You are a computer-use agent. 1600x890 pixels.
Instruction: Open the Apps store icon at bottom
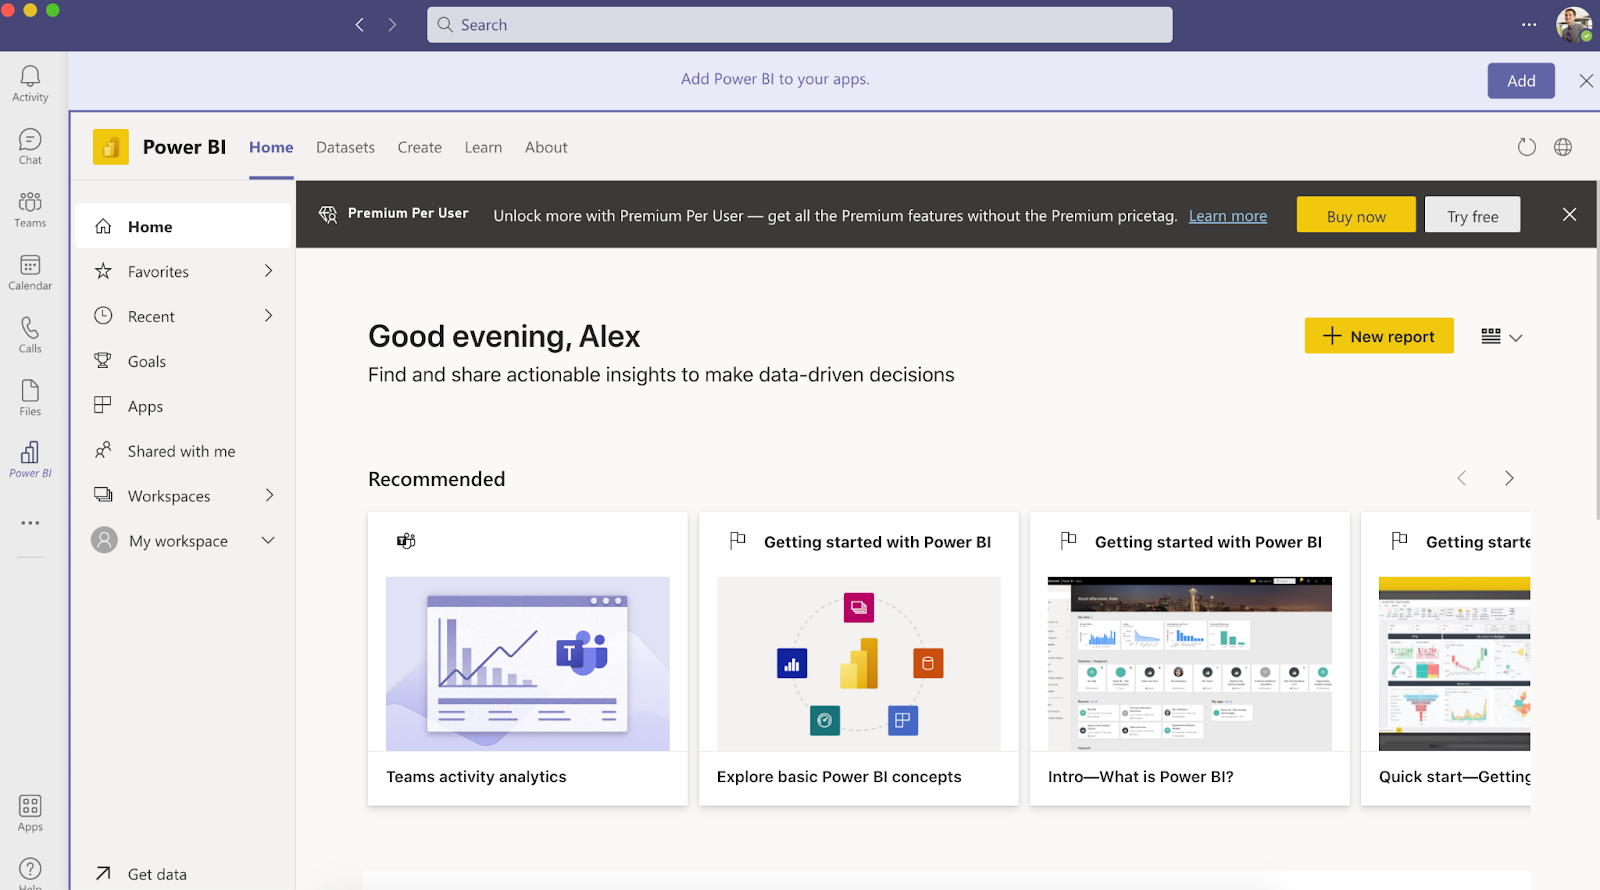pyautogui.click(x=30, y=813)
